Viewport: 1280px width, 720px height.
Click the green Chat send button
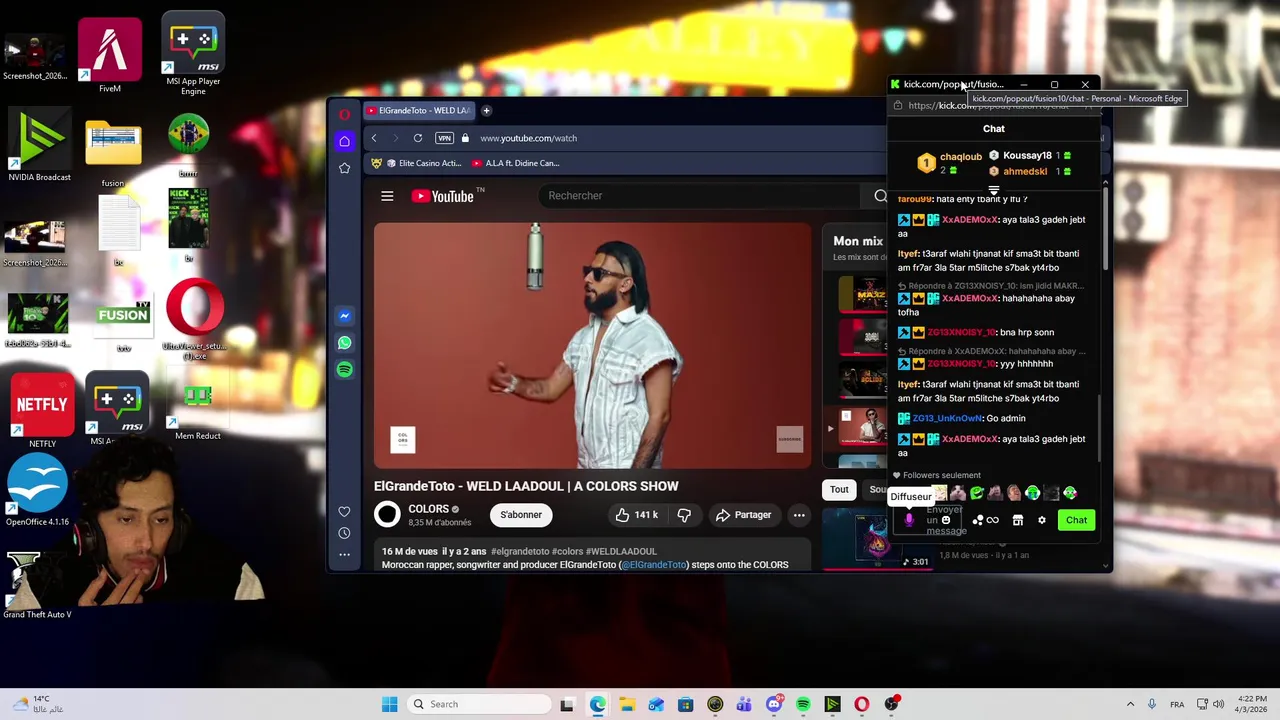1076,520
